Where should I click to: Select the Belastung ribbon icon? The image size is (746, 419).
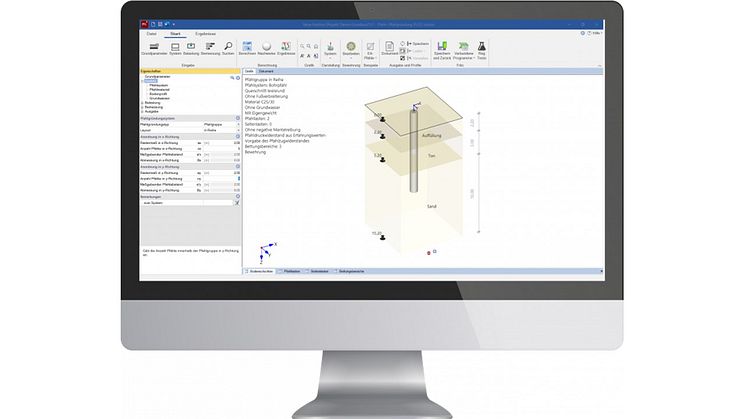pos(191,47)
